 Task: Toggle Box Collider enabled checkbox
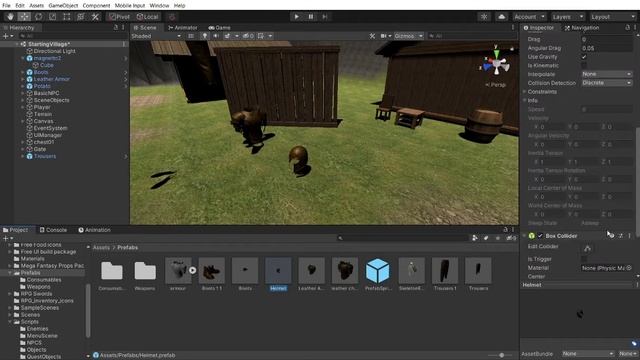540,236
